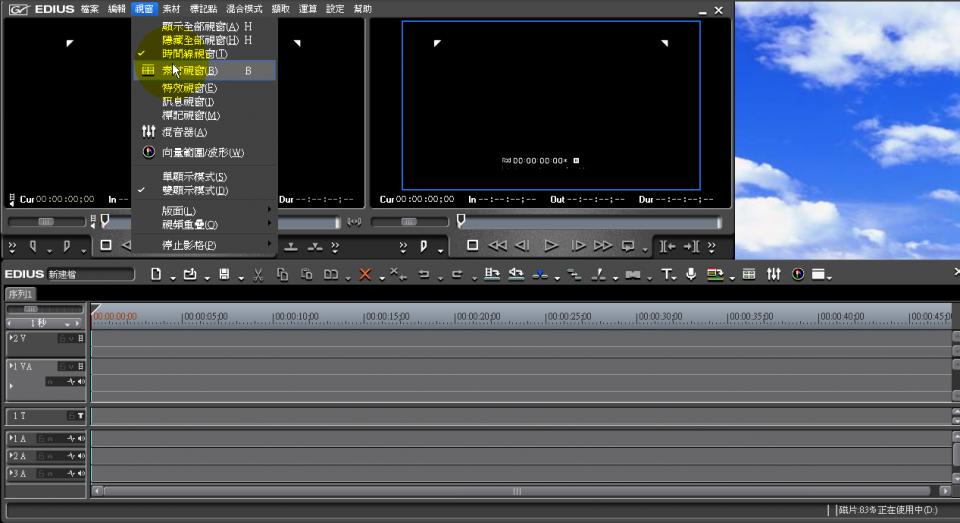960x523 pixels.
Task: Click the 混音器 menu entry
Action: (184, 132)
